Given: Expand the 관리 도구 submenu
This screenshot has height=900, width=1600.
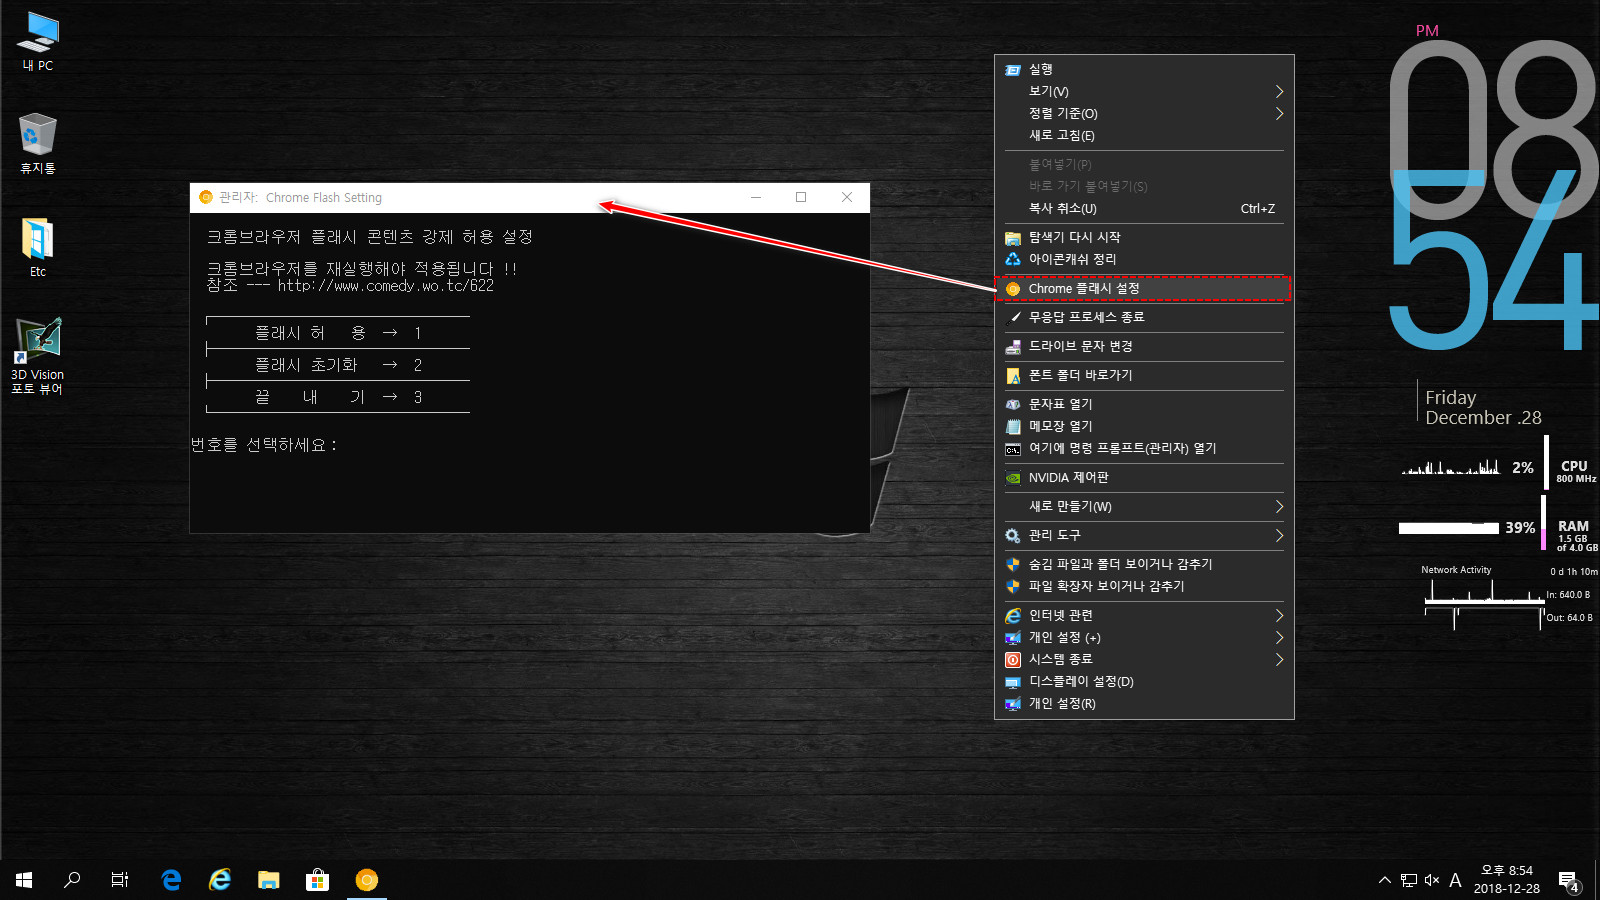Looking at the screenshot, I should click(1144, 535).
